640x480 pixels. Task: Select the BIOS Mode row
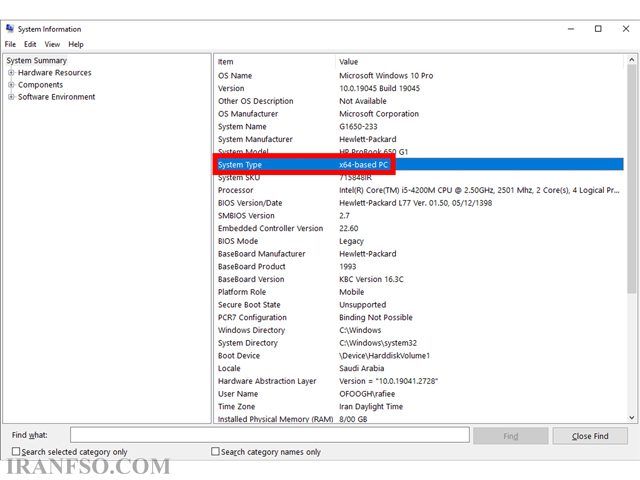pos(419,241)
